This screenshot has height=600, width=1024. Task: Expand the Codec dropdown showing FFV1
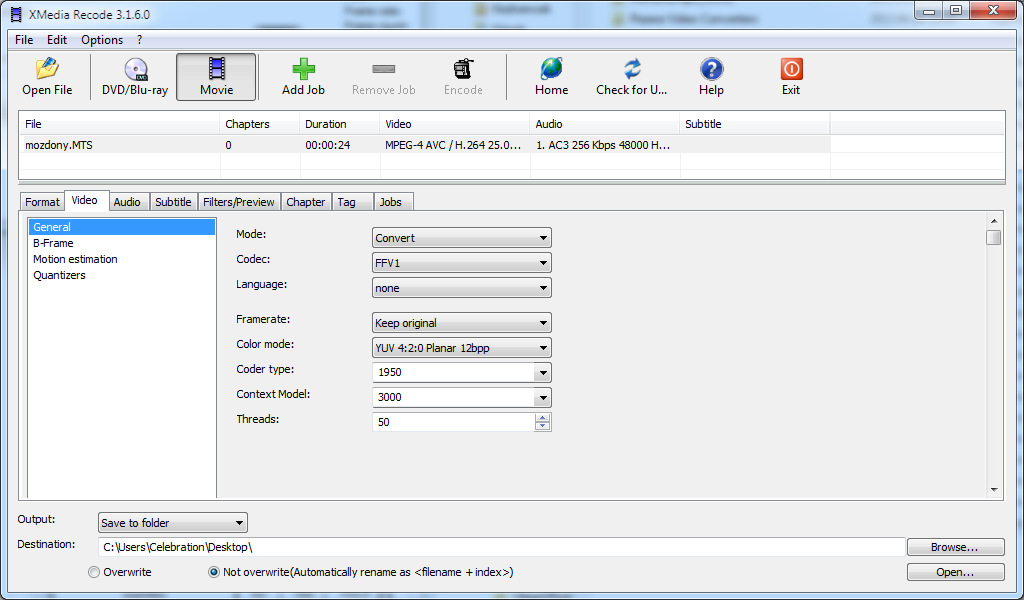point(462,262)
